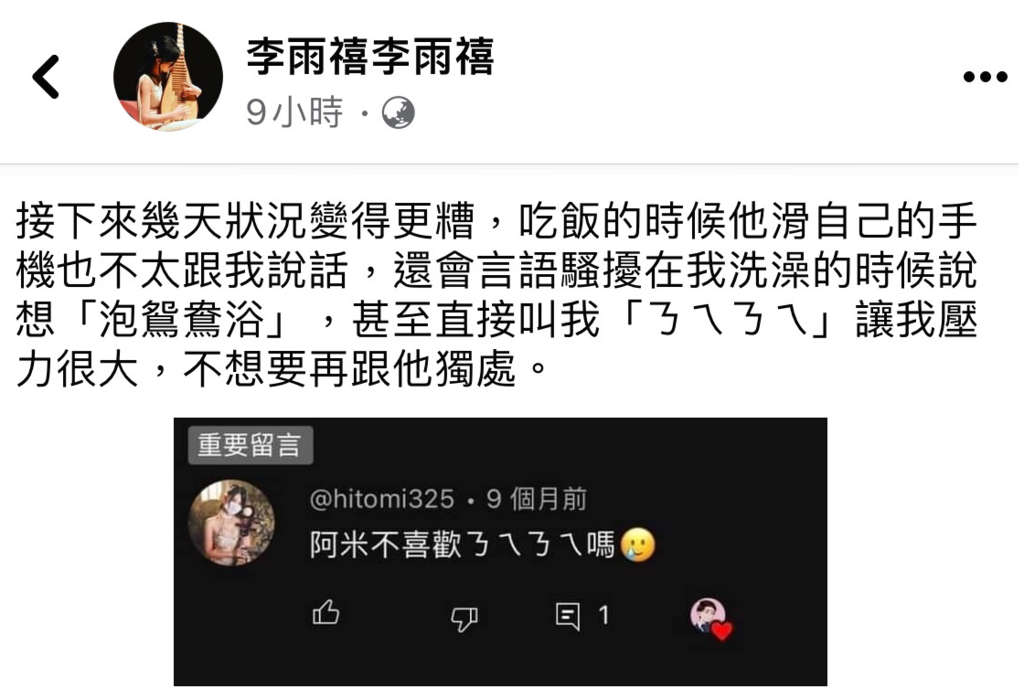Image resolution: width=1024 pixels, height=689 pixels.
Task: Dislike the comment with thumbs-down icon
Action: click(x=464, y=618)
